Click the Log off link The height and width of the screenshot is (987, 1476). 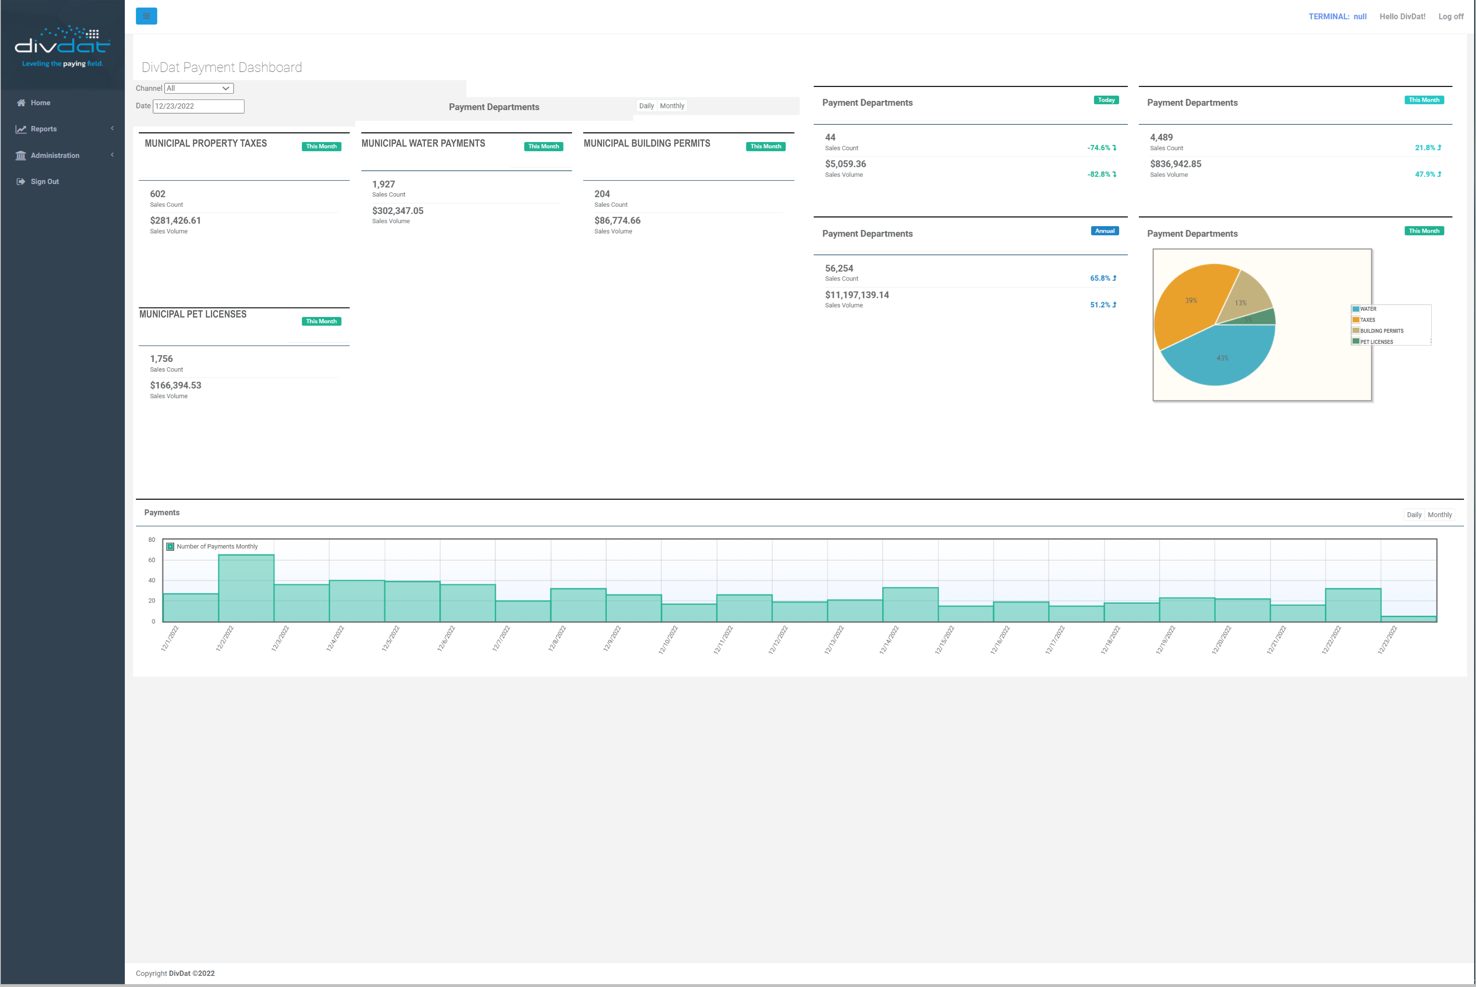[x=1450, y=17]
